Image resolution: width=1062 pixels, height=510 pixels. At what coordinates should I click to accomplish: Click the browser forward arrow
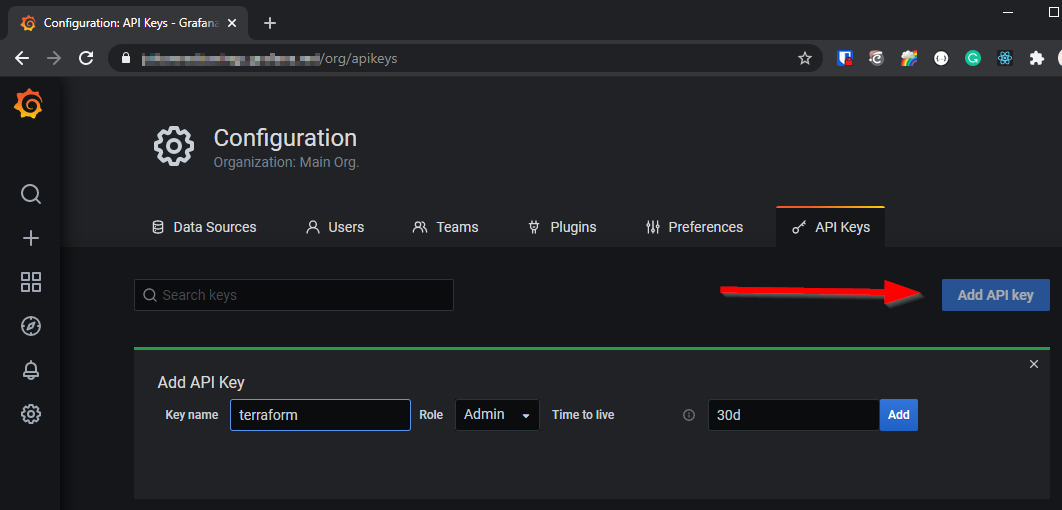coord(54,58)
